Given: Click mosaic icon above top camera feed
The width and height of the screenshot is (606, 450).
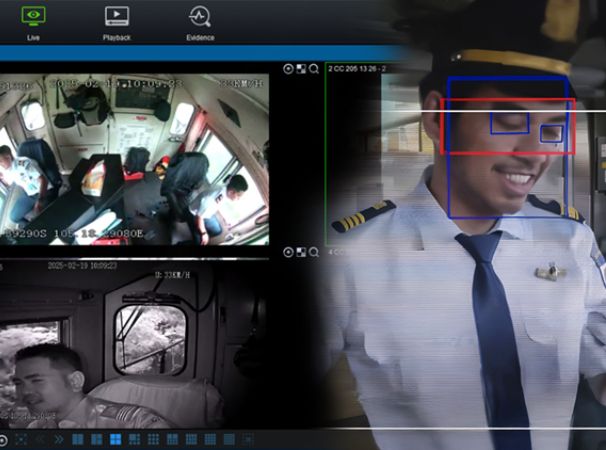Looking at the screenshot, I should [301, 69].
